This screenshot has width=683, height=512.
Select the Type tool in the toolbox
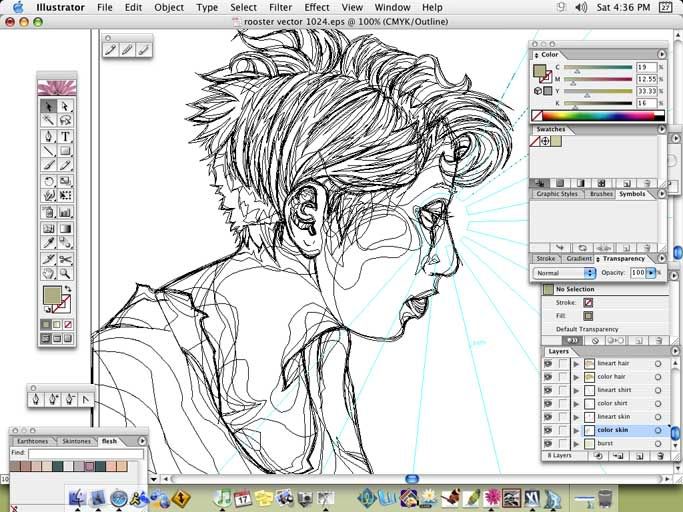point(65,136)
